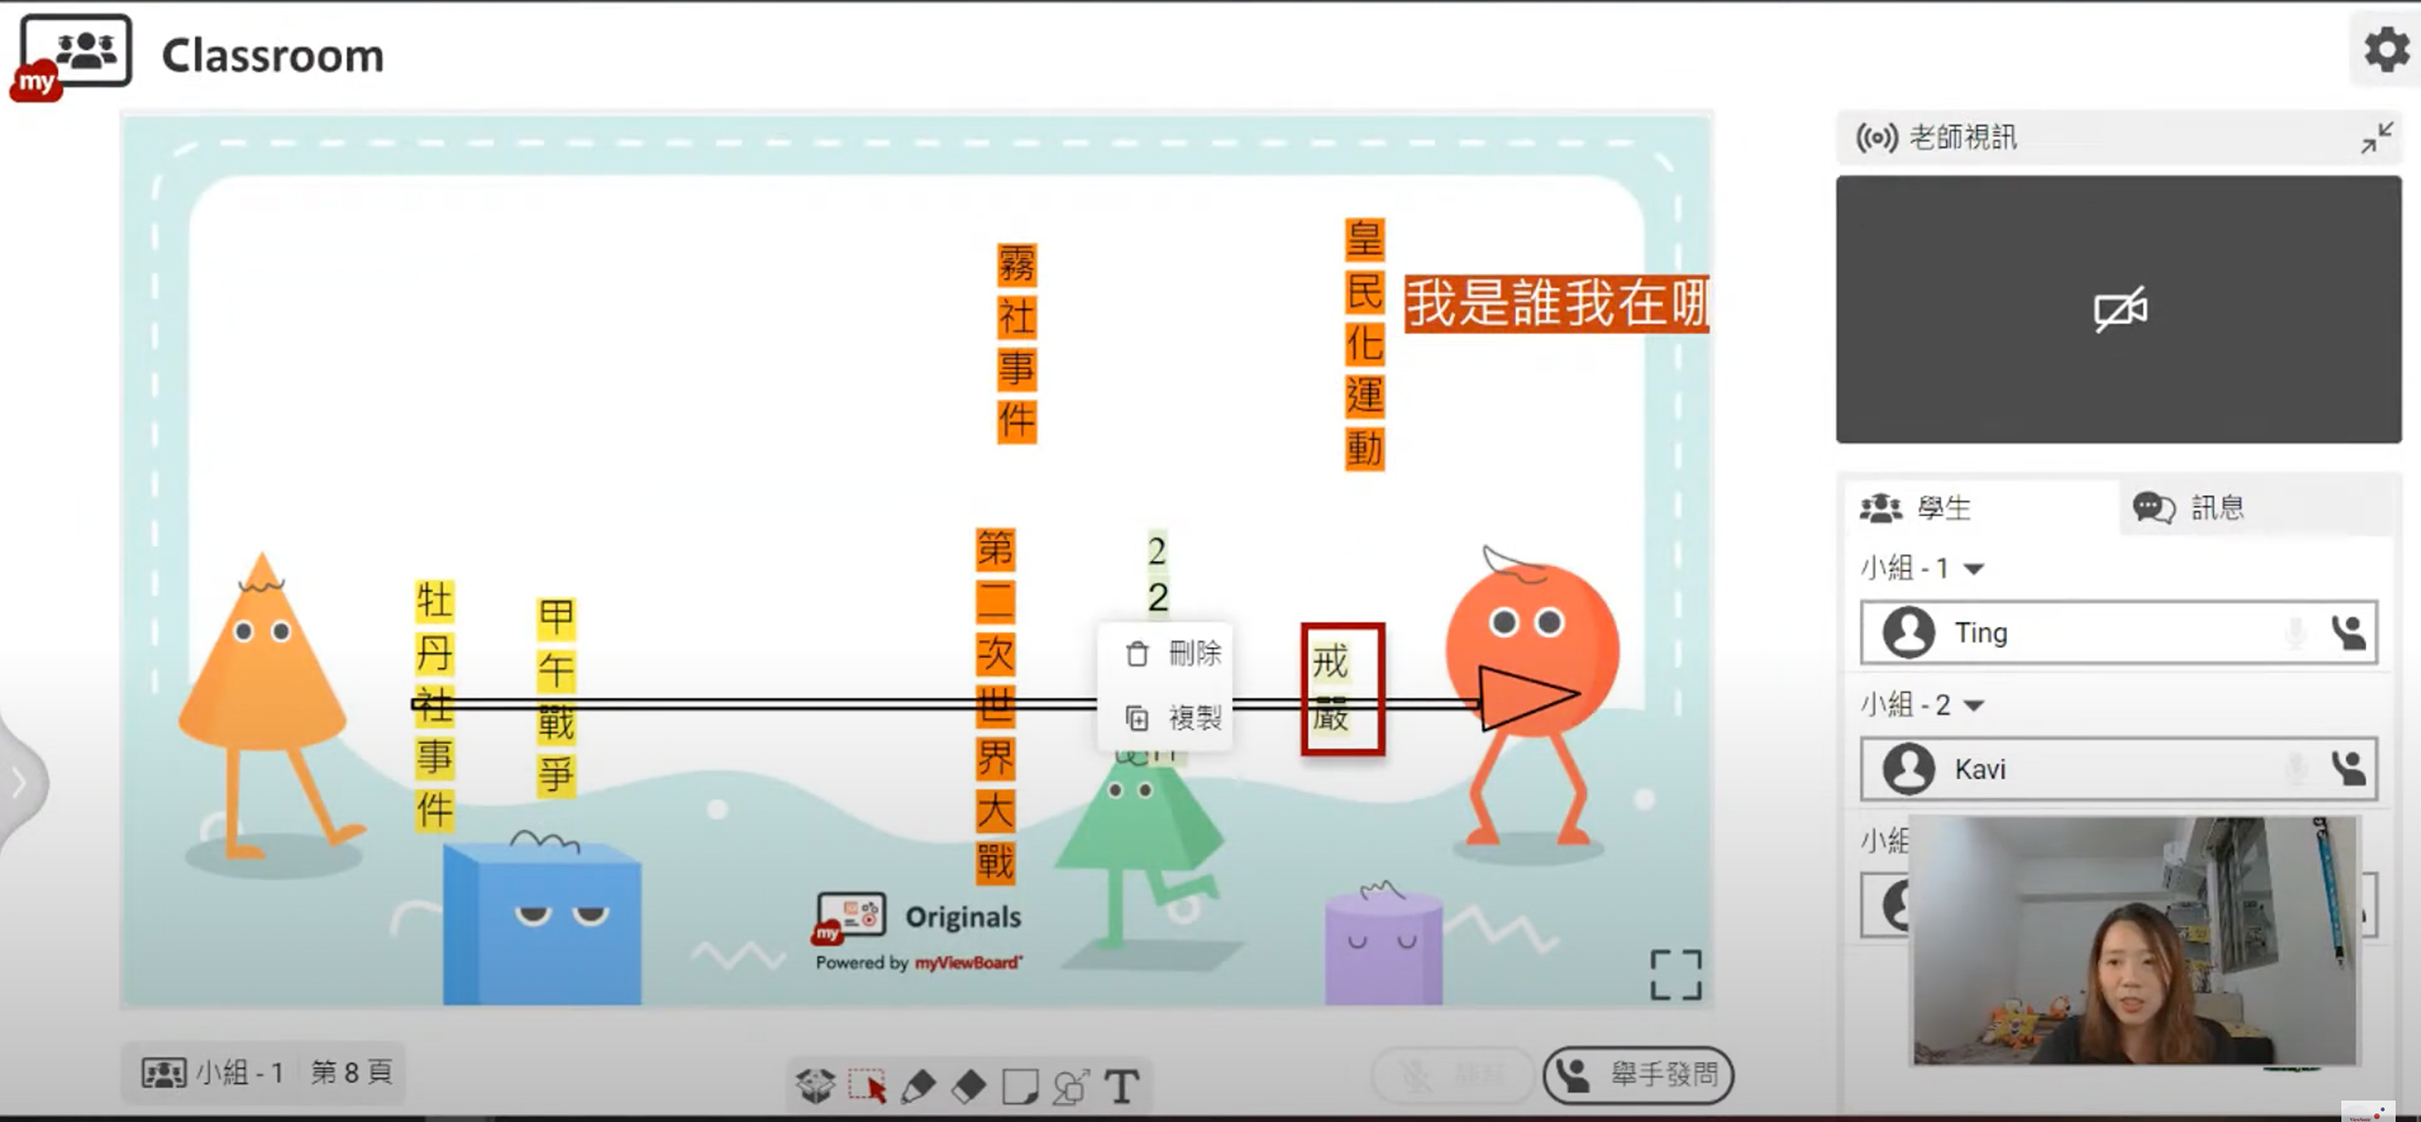Screen dimensions: 2421x1122
Task: Toggle Ting's raise-hand icon
Action: [x=2348, y=632]
